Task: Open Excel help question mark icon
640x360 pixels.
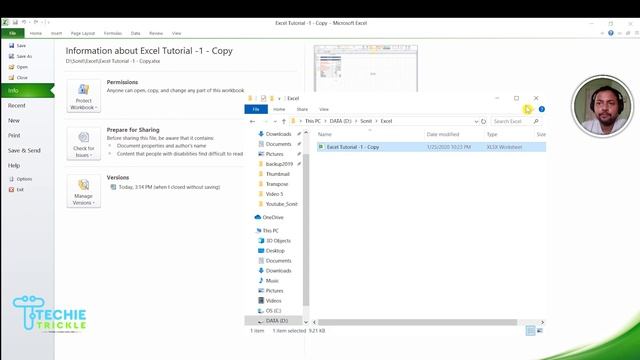Action: tap(611, 33)
